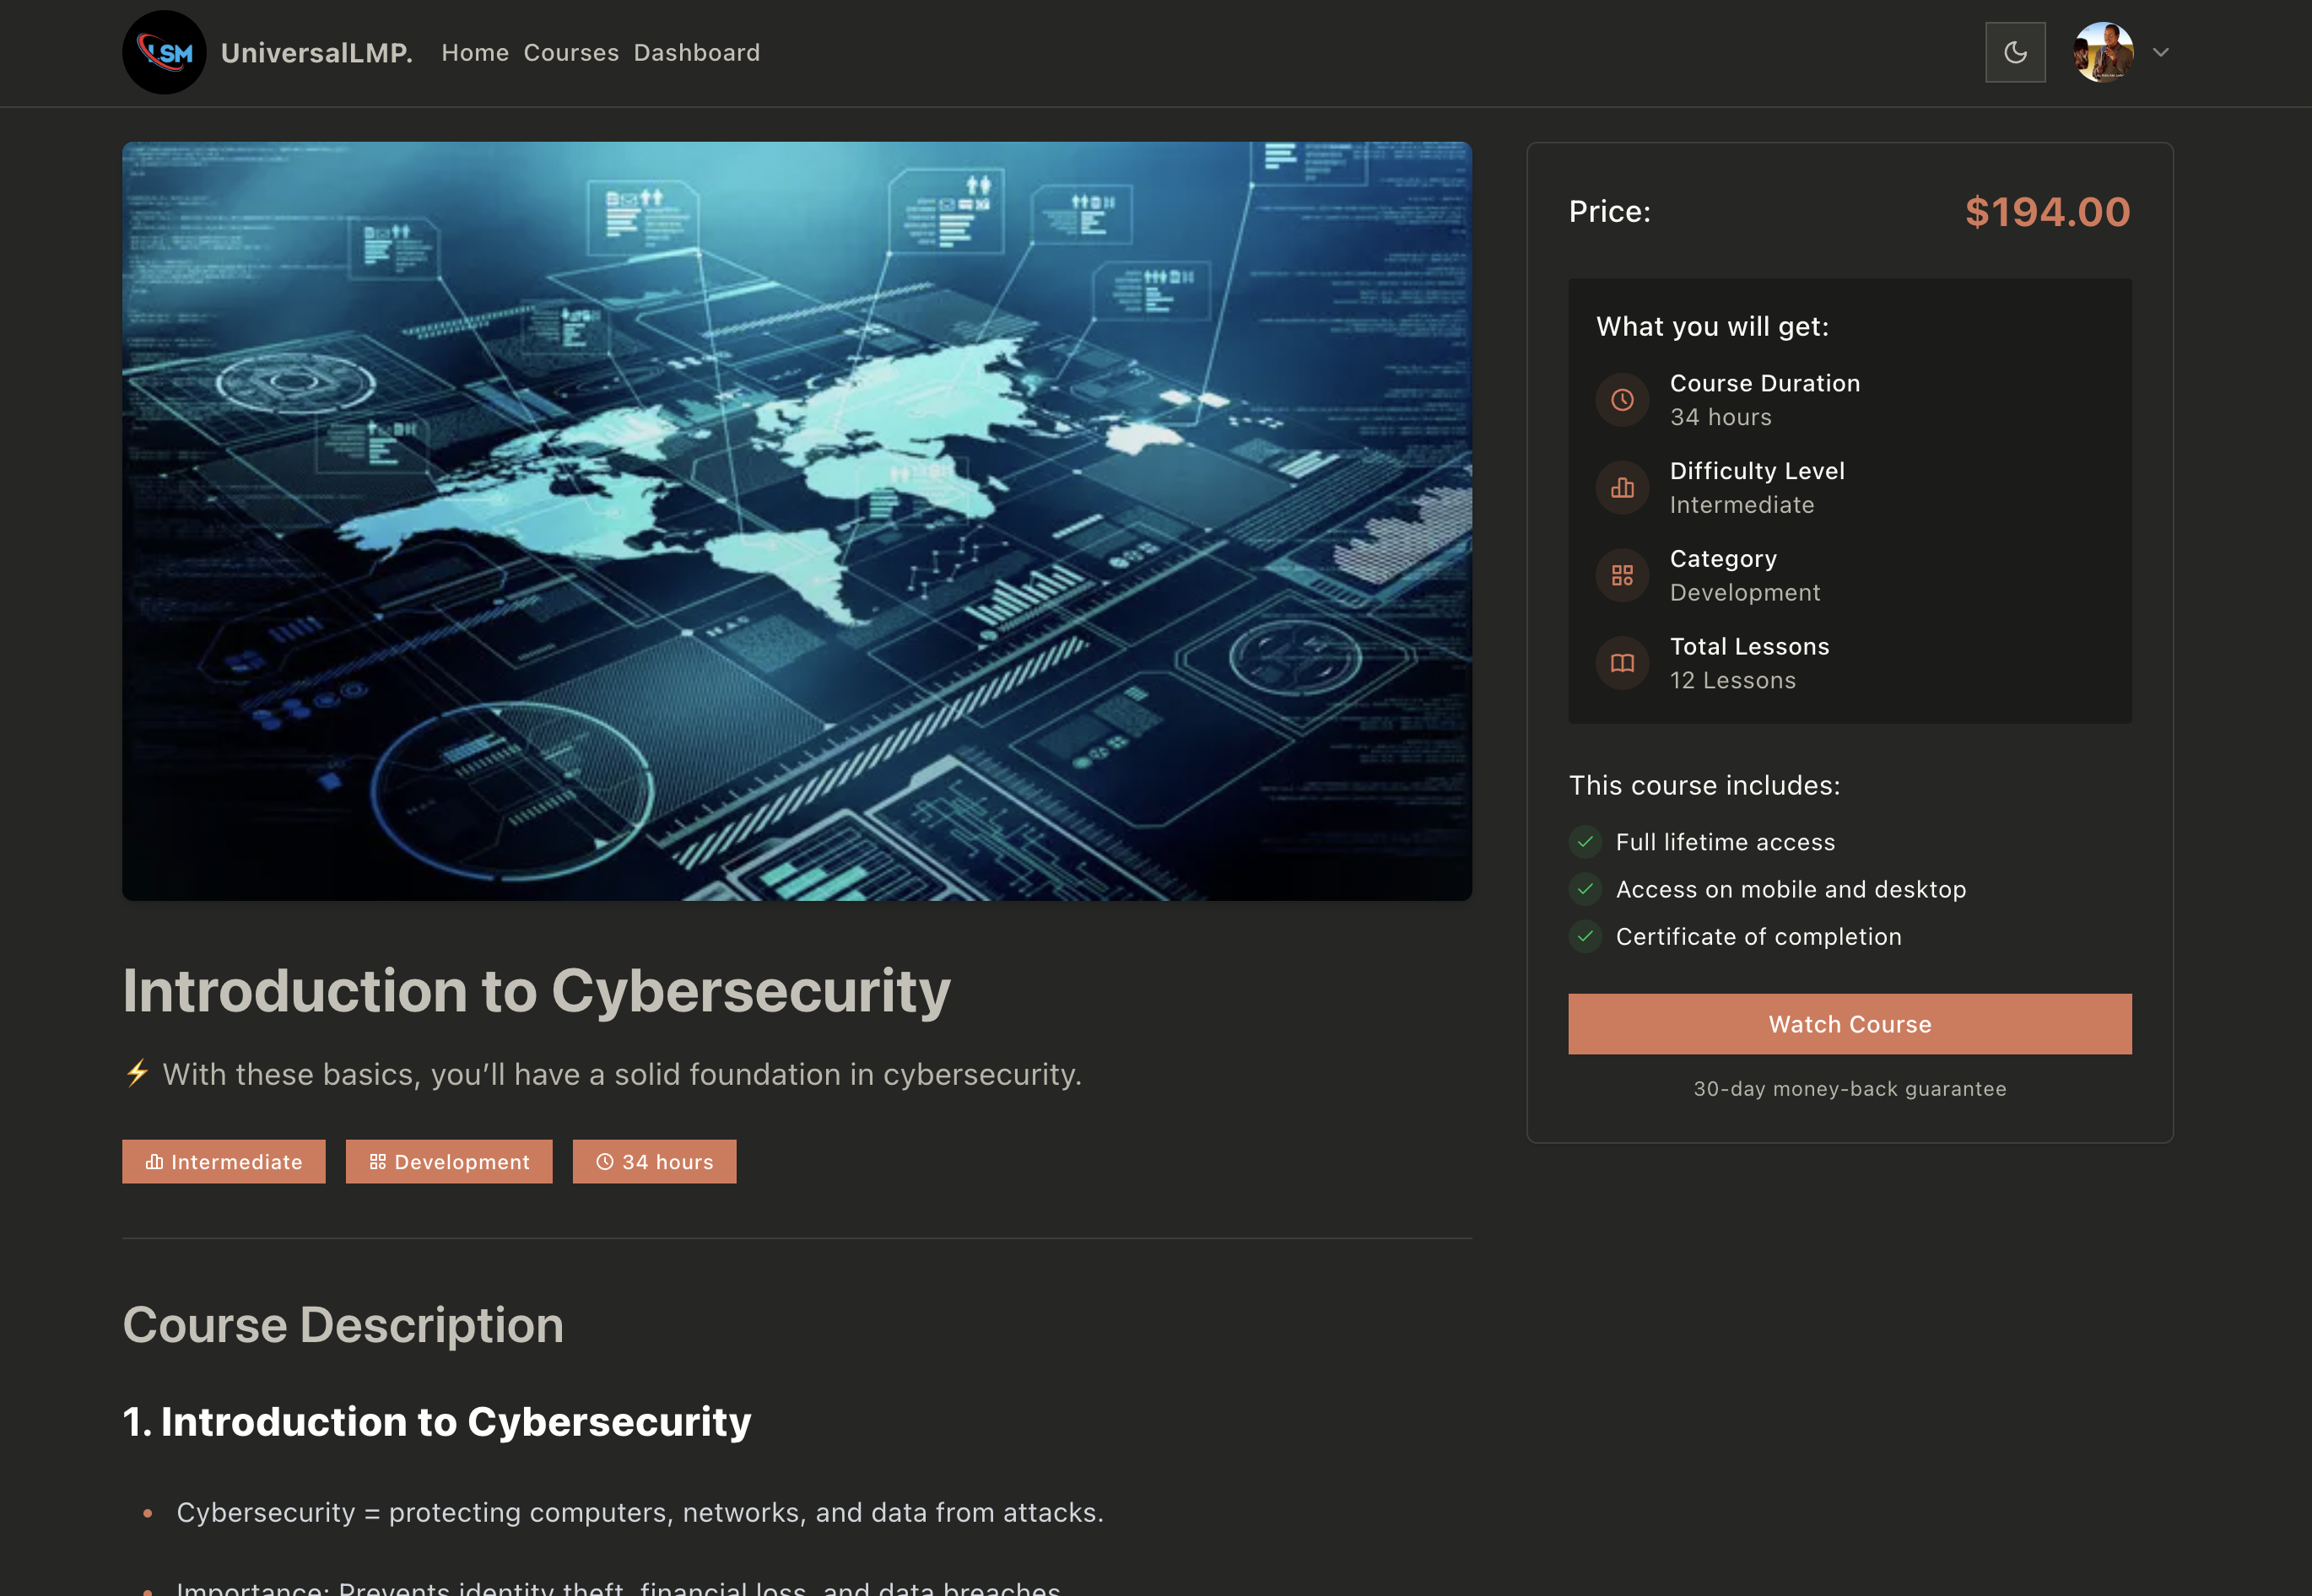The width and height of the screenshot is (2312, 1596).
Task: Click the UniversalLMP logo icon
Action: coord(164,52)
